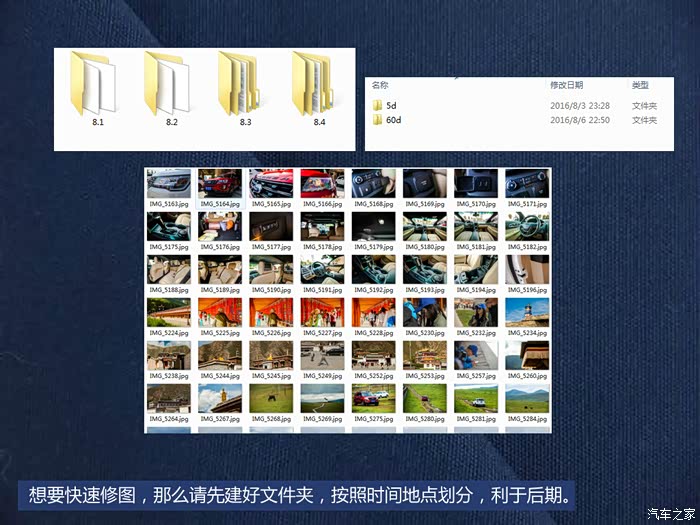Viewport: 700px width, 525px height.
Task: Click the IMG_5193.jpg thumbnail
Action: click(425, 270)
